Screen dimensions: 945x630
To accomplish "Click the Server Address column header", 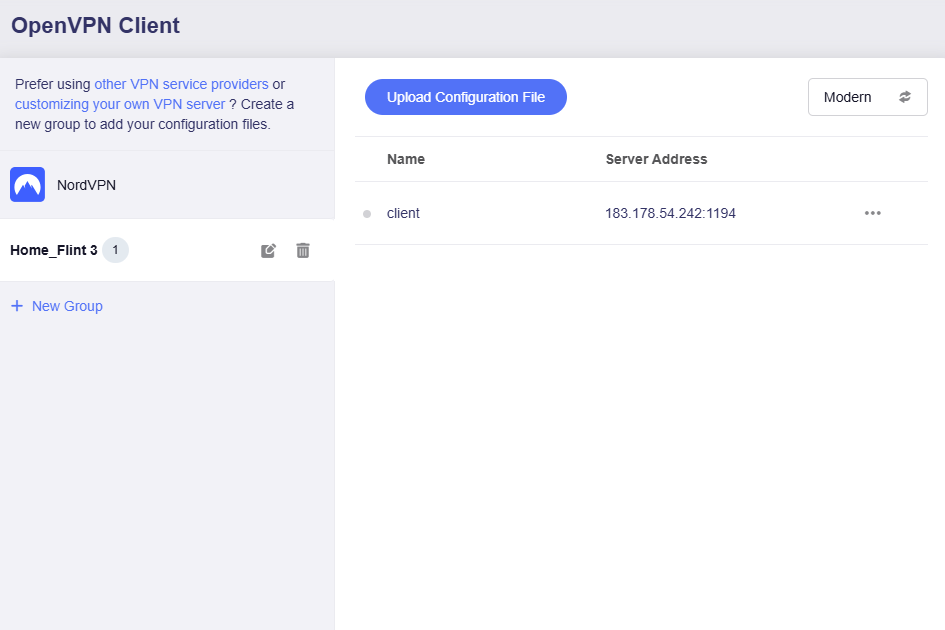I will point(656,159).
